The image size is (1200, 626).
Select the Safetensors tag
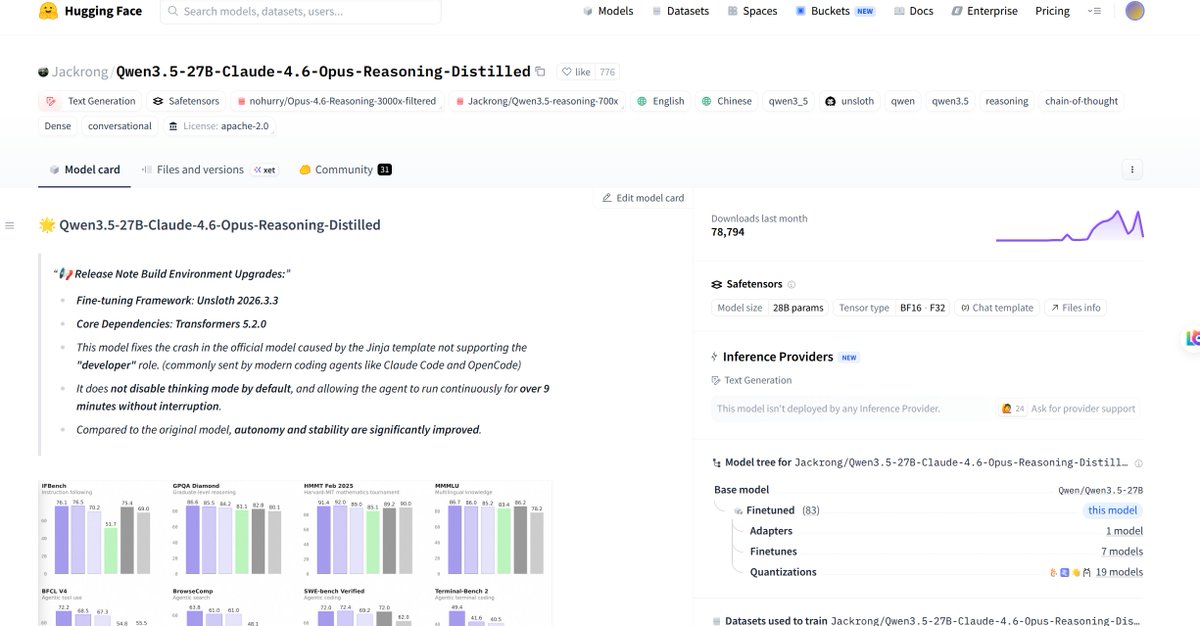(187, 101)
